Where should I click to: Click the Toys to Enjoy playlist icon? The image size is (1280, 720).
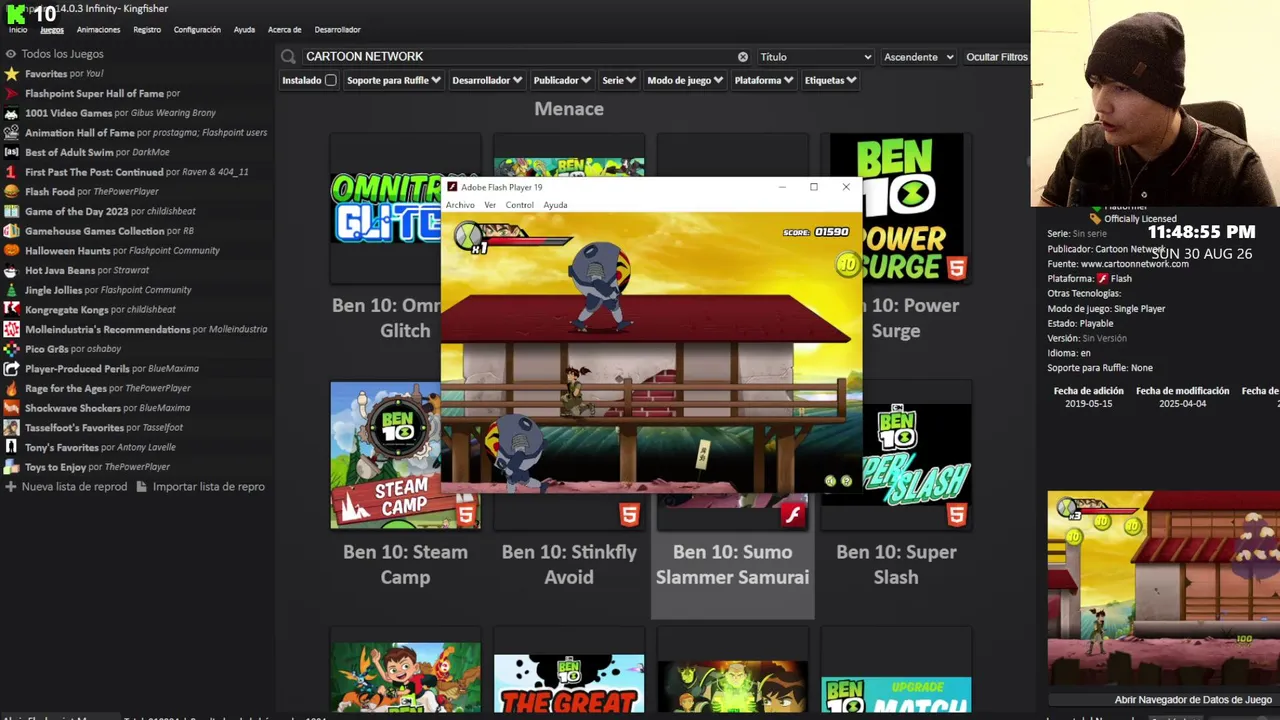[11, 467]
